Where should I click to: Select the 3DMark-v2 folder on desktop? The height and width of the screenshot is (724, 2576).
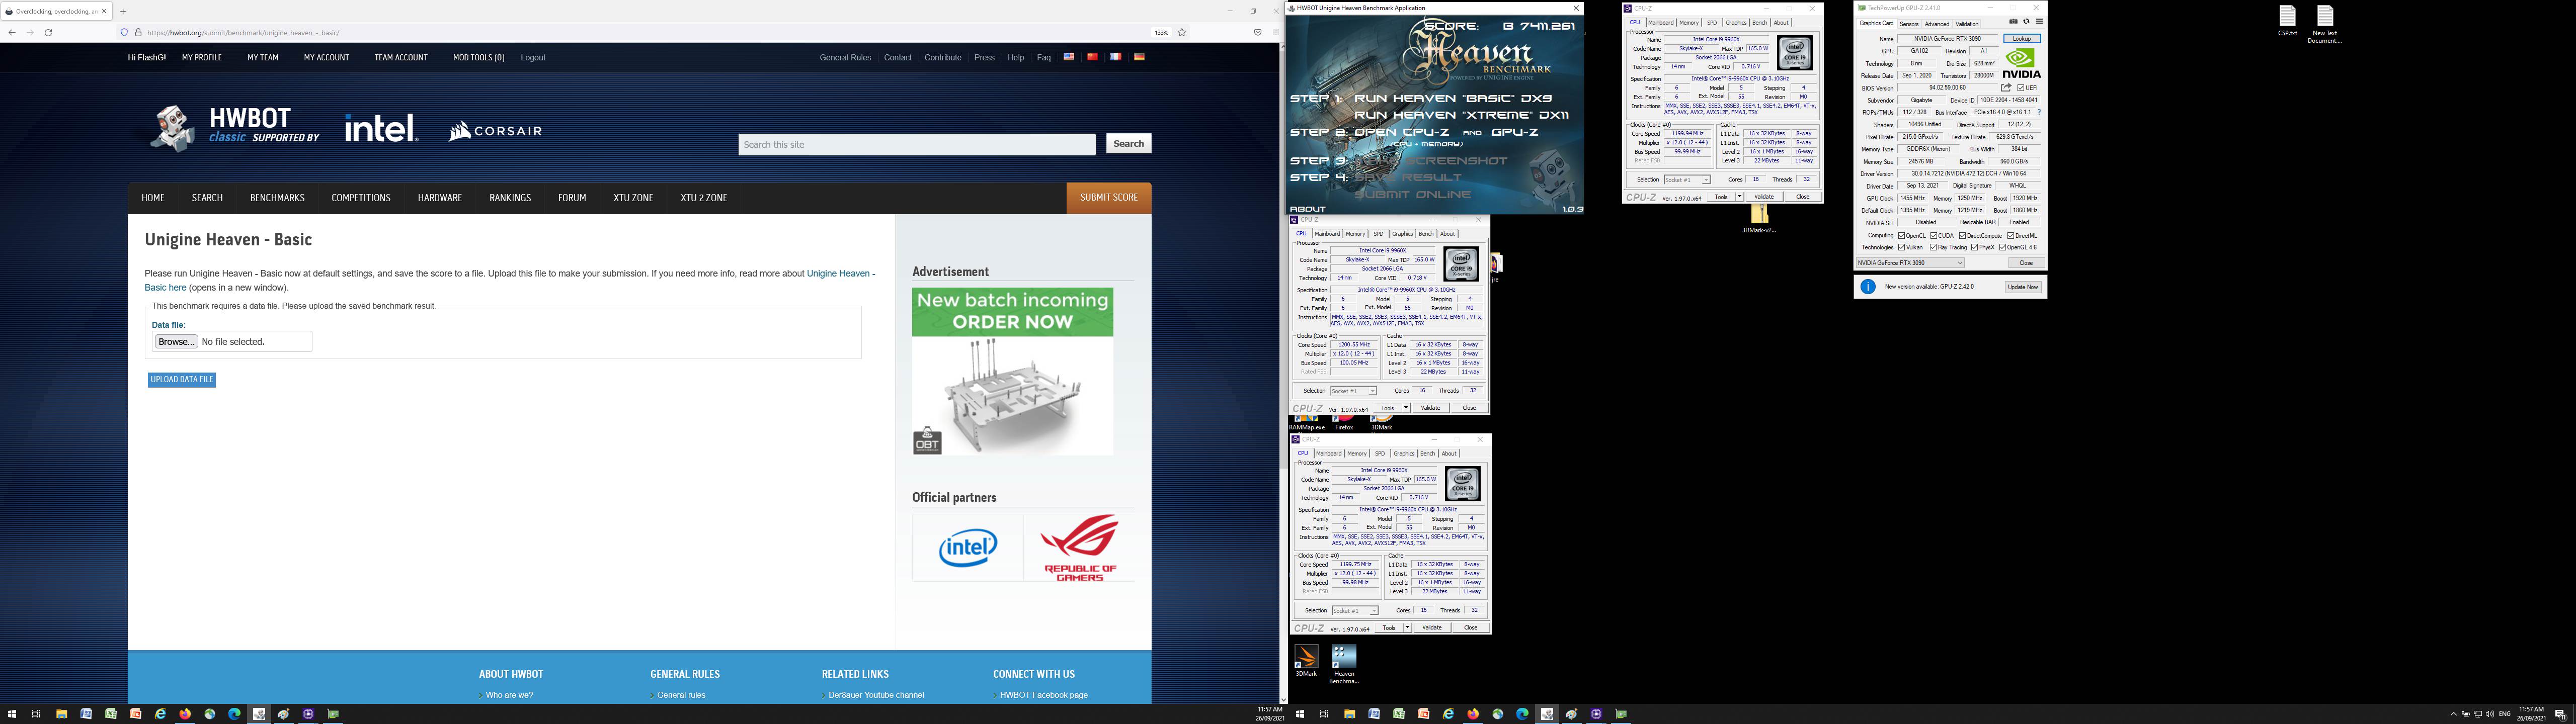[x=1759, y=219]
